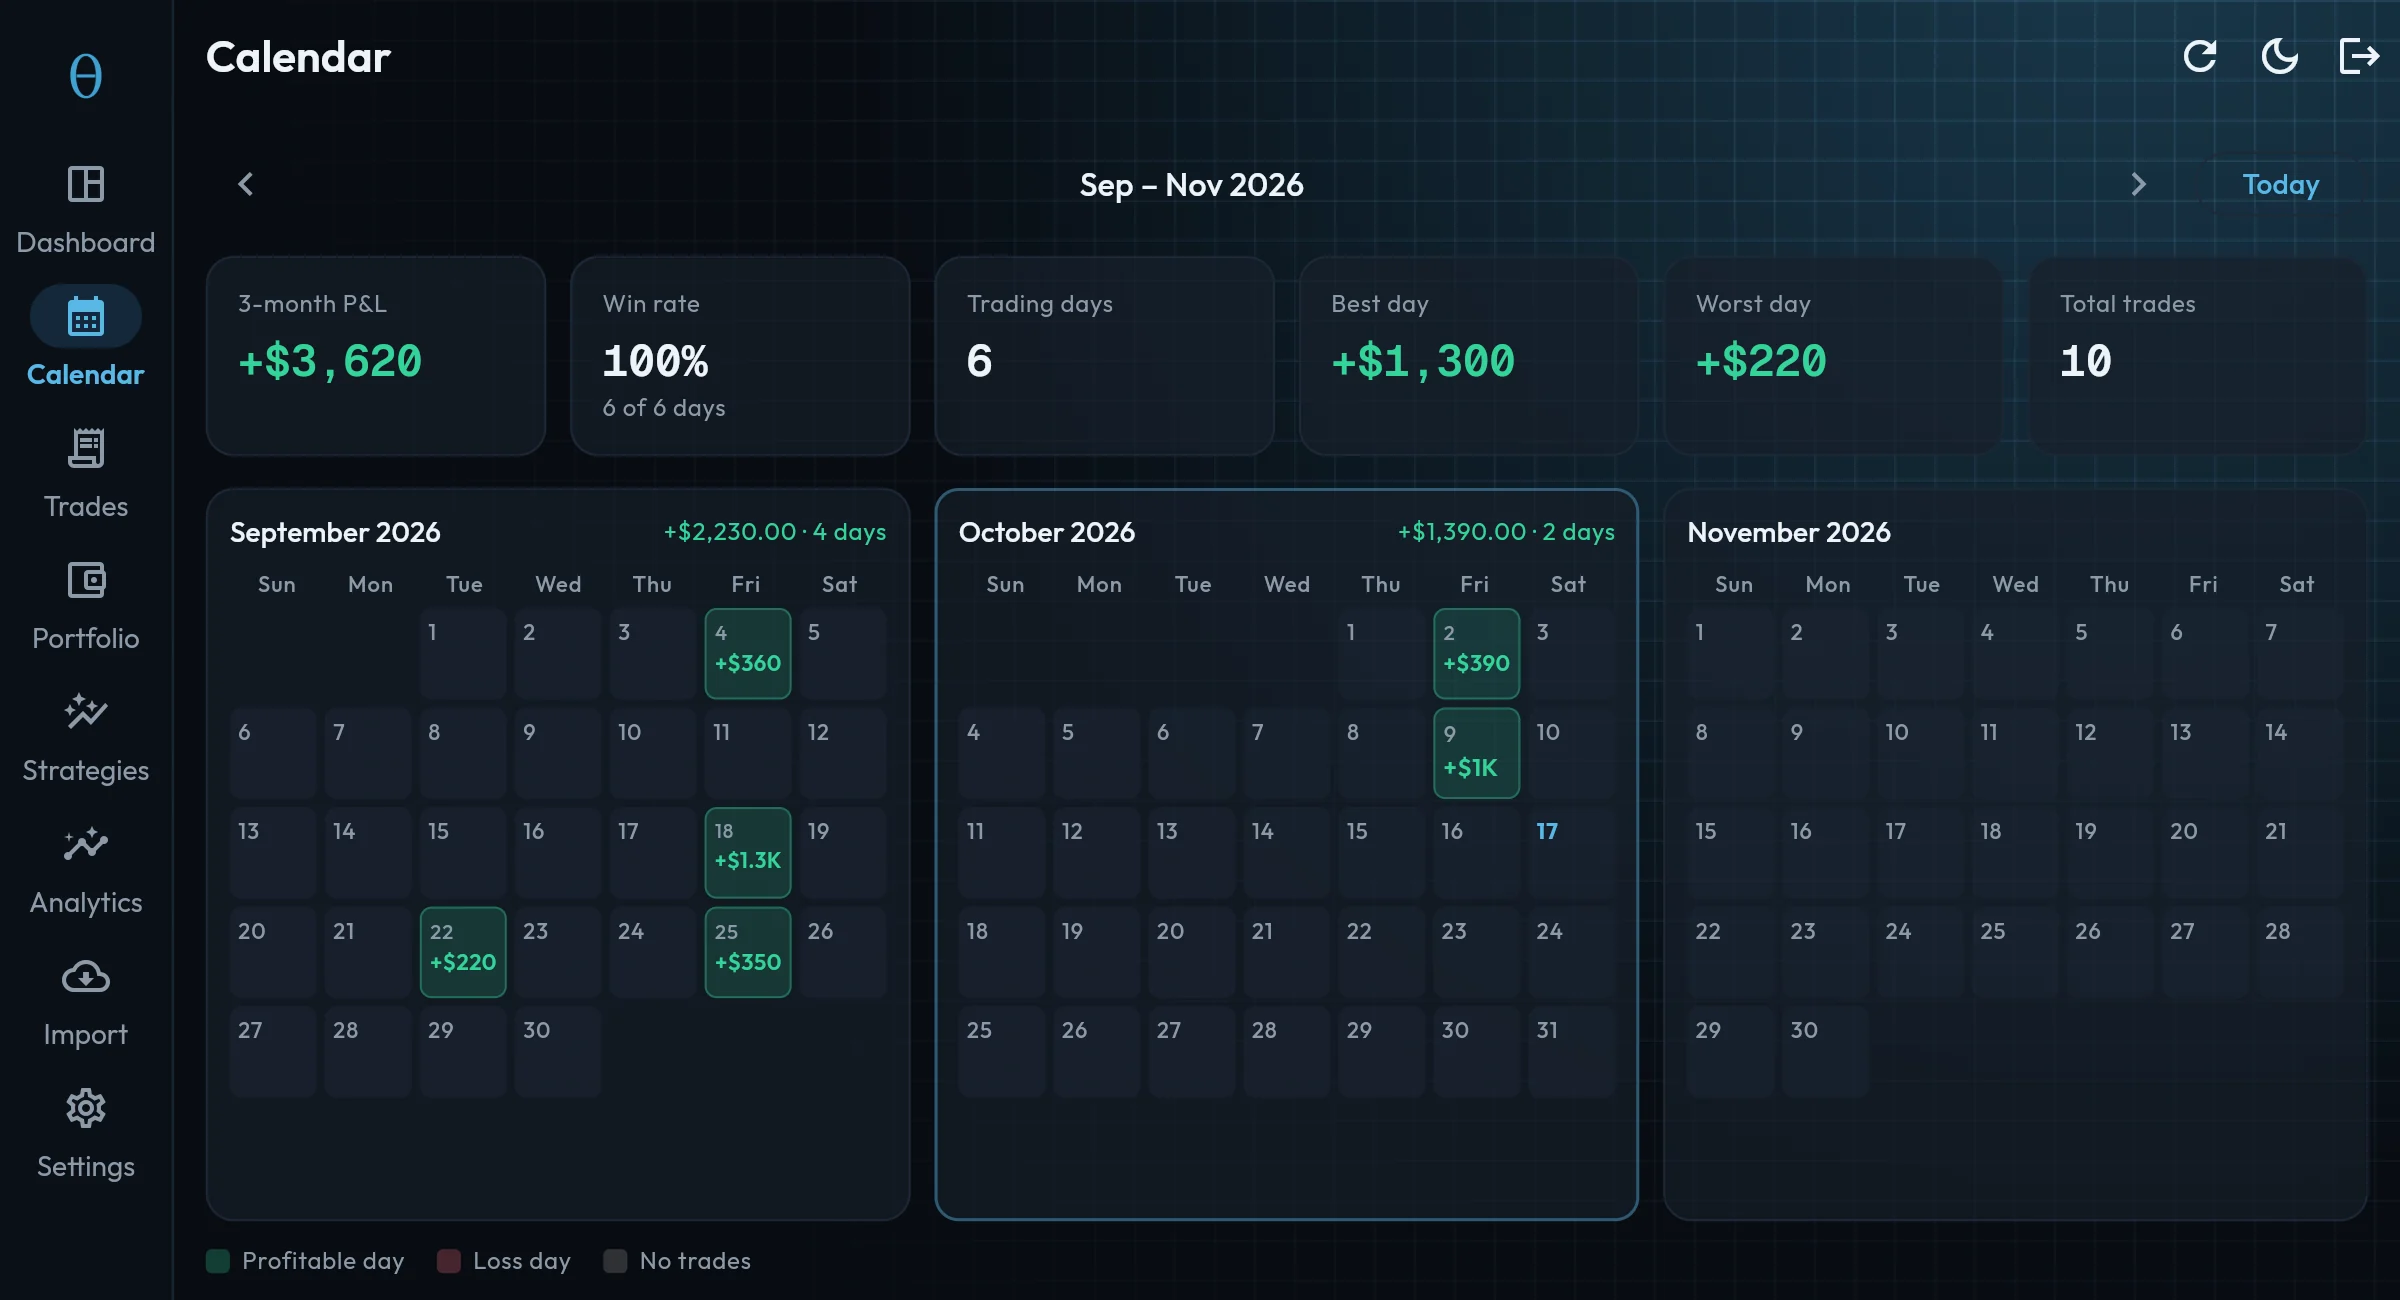Select September 22 day with +$220
Image resolution: width=2400 pixels, height=1300 pixels.
click(x=463, y=952)
